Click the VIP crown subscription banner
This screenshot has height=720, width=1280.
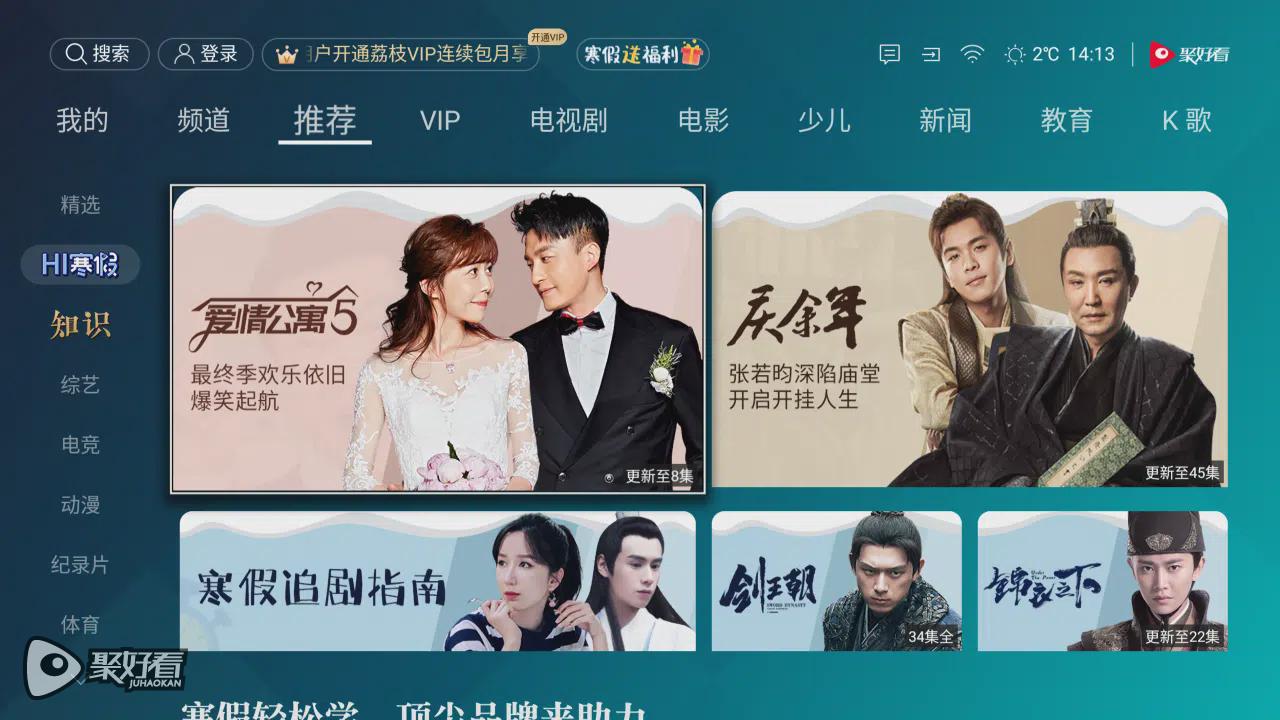tap(400, 54)
